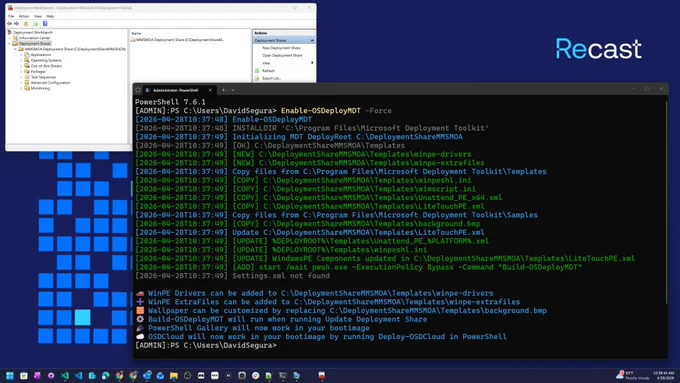The height and width of the screenshot is (383, 680).
Task: Open Microsoft Edge from taskbar
Action: [106, 376]
